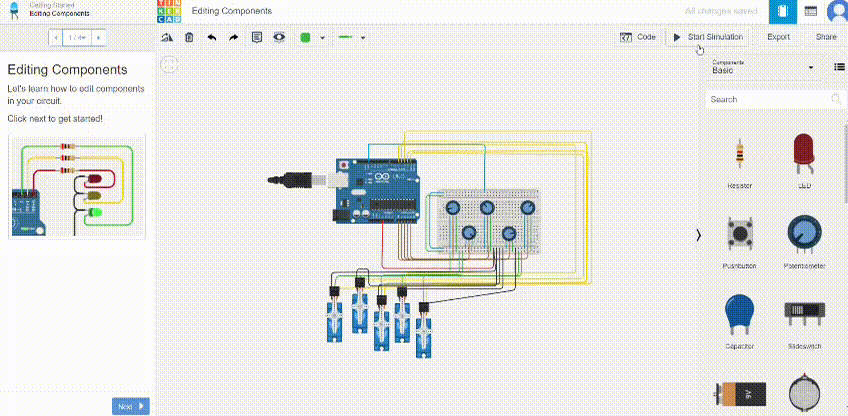Open the user profile avatar
848x416 pixels.
[x=837, y=11]
